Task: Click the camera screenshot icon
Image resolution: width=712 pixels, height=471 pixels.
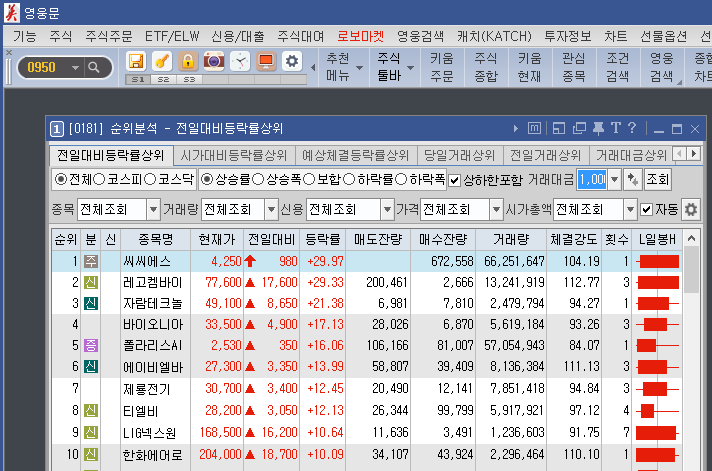Action: [x=214, y=61]
